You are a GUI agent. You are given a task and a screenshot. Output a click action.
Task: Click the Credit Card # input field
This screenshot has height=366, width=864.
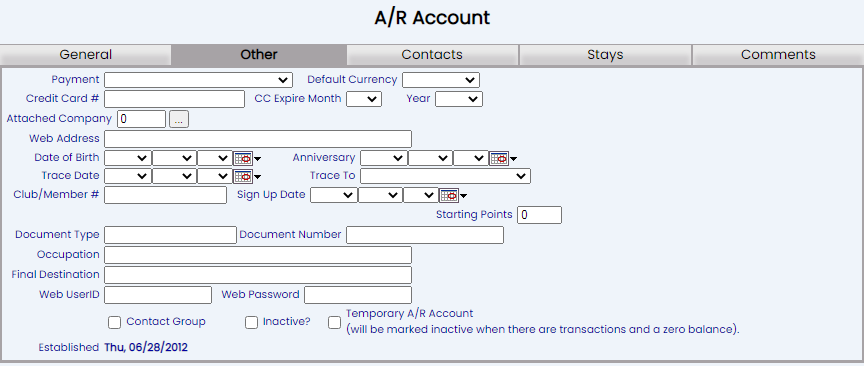point(174,99)
